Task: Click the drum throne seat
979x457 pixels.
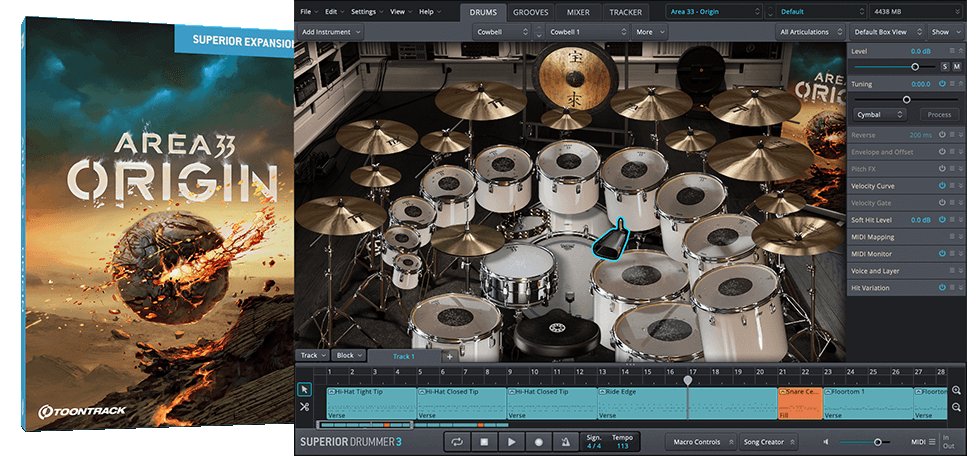Action: [556, 335]
